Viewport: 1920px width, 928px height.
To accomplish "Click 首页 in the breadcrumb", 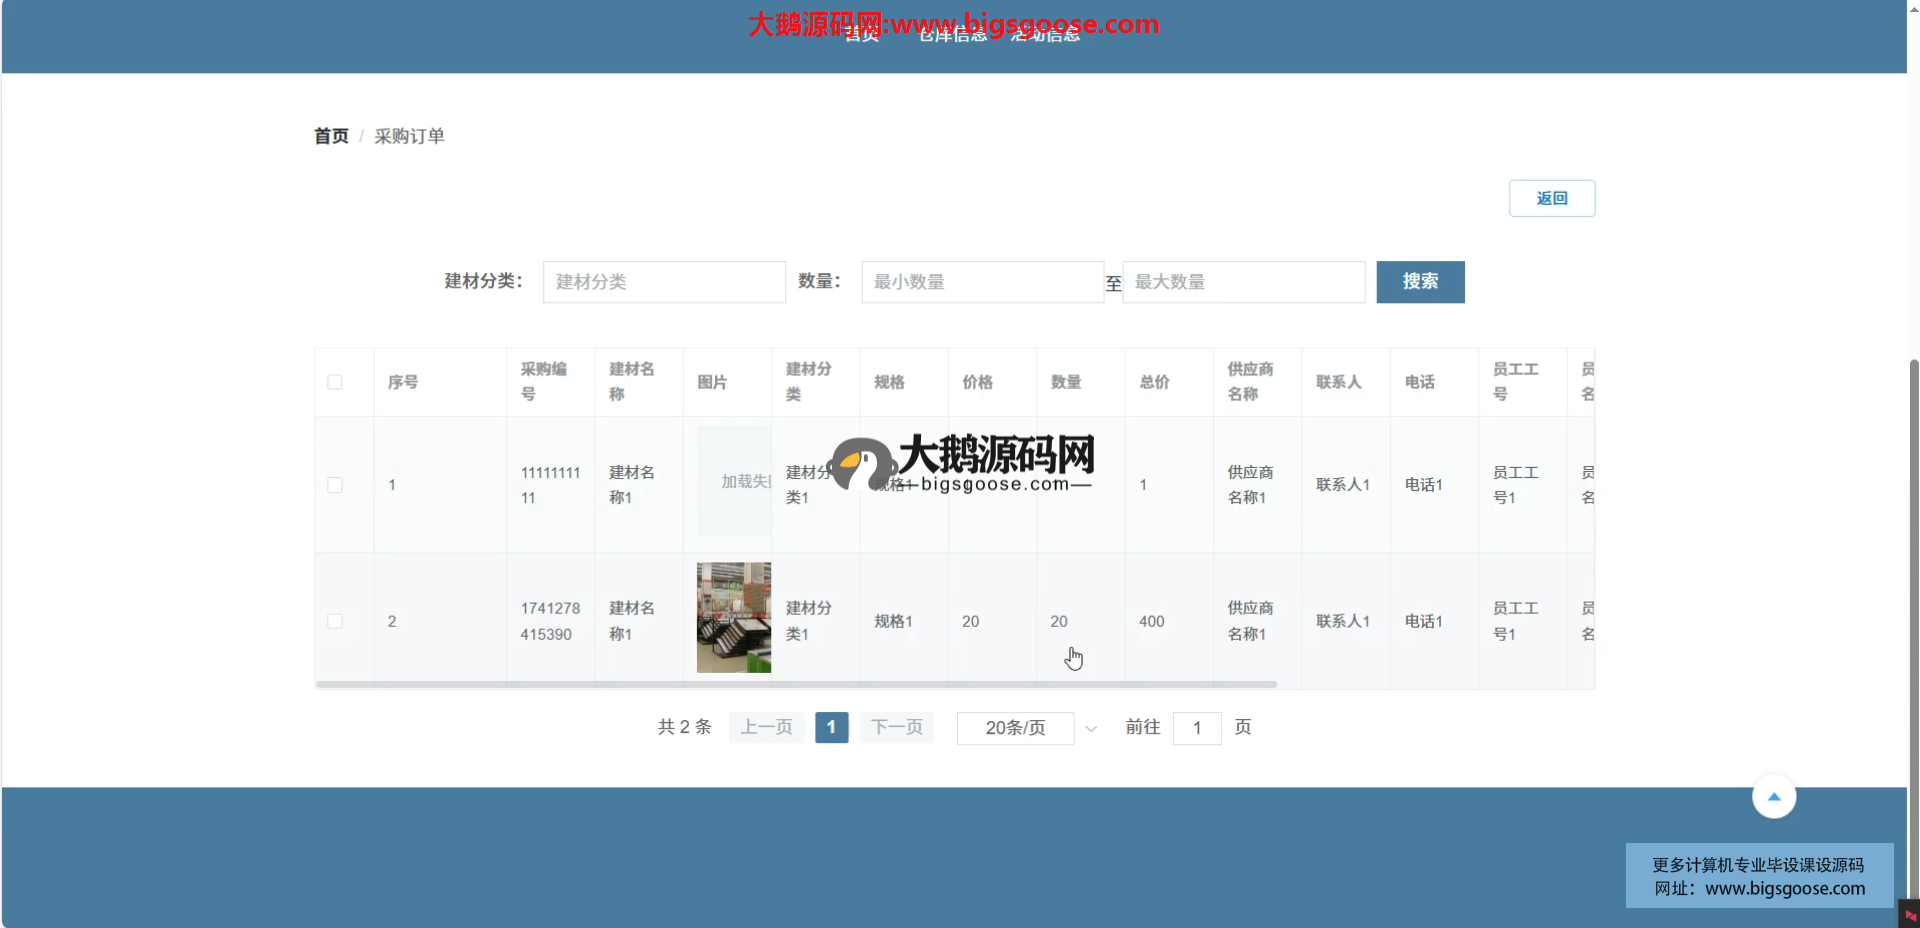I will click(331, 136).
